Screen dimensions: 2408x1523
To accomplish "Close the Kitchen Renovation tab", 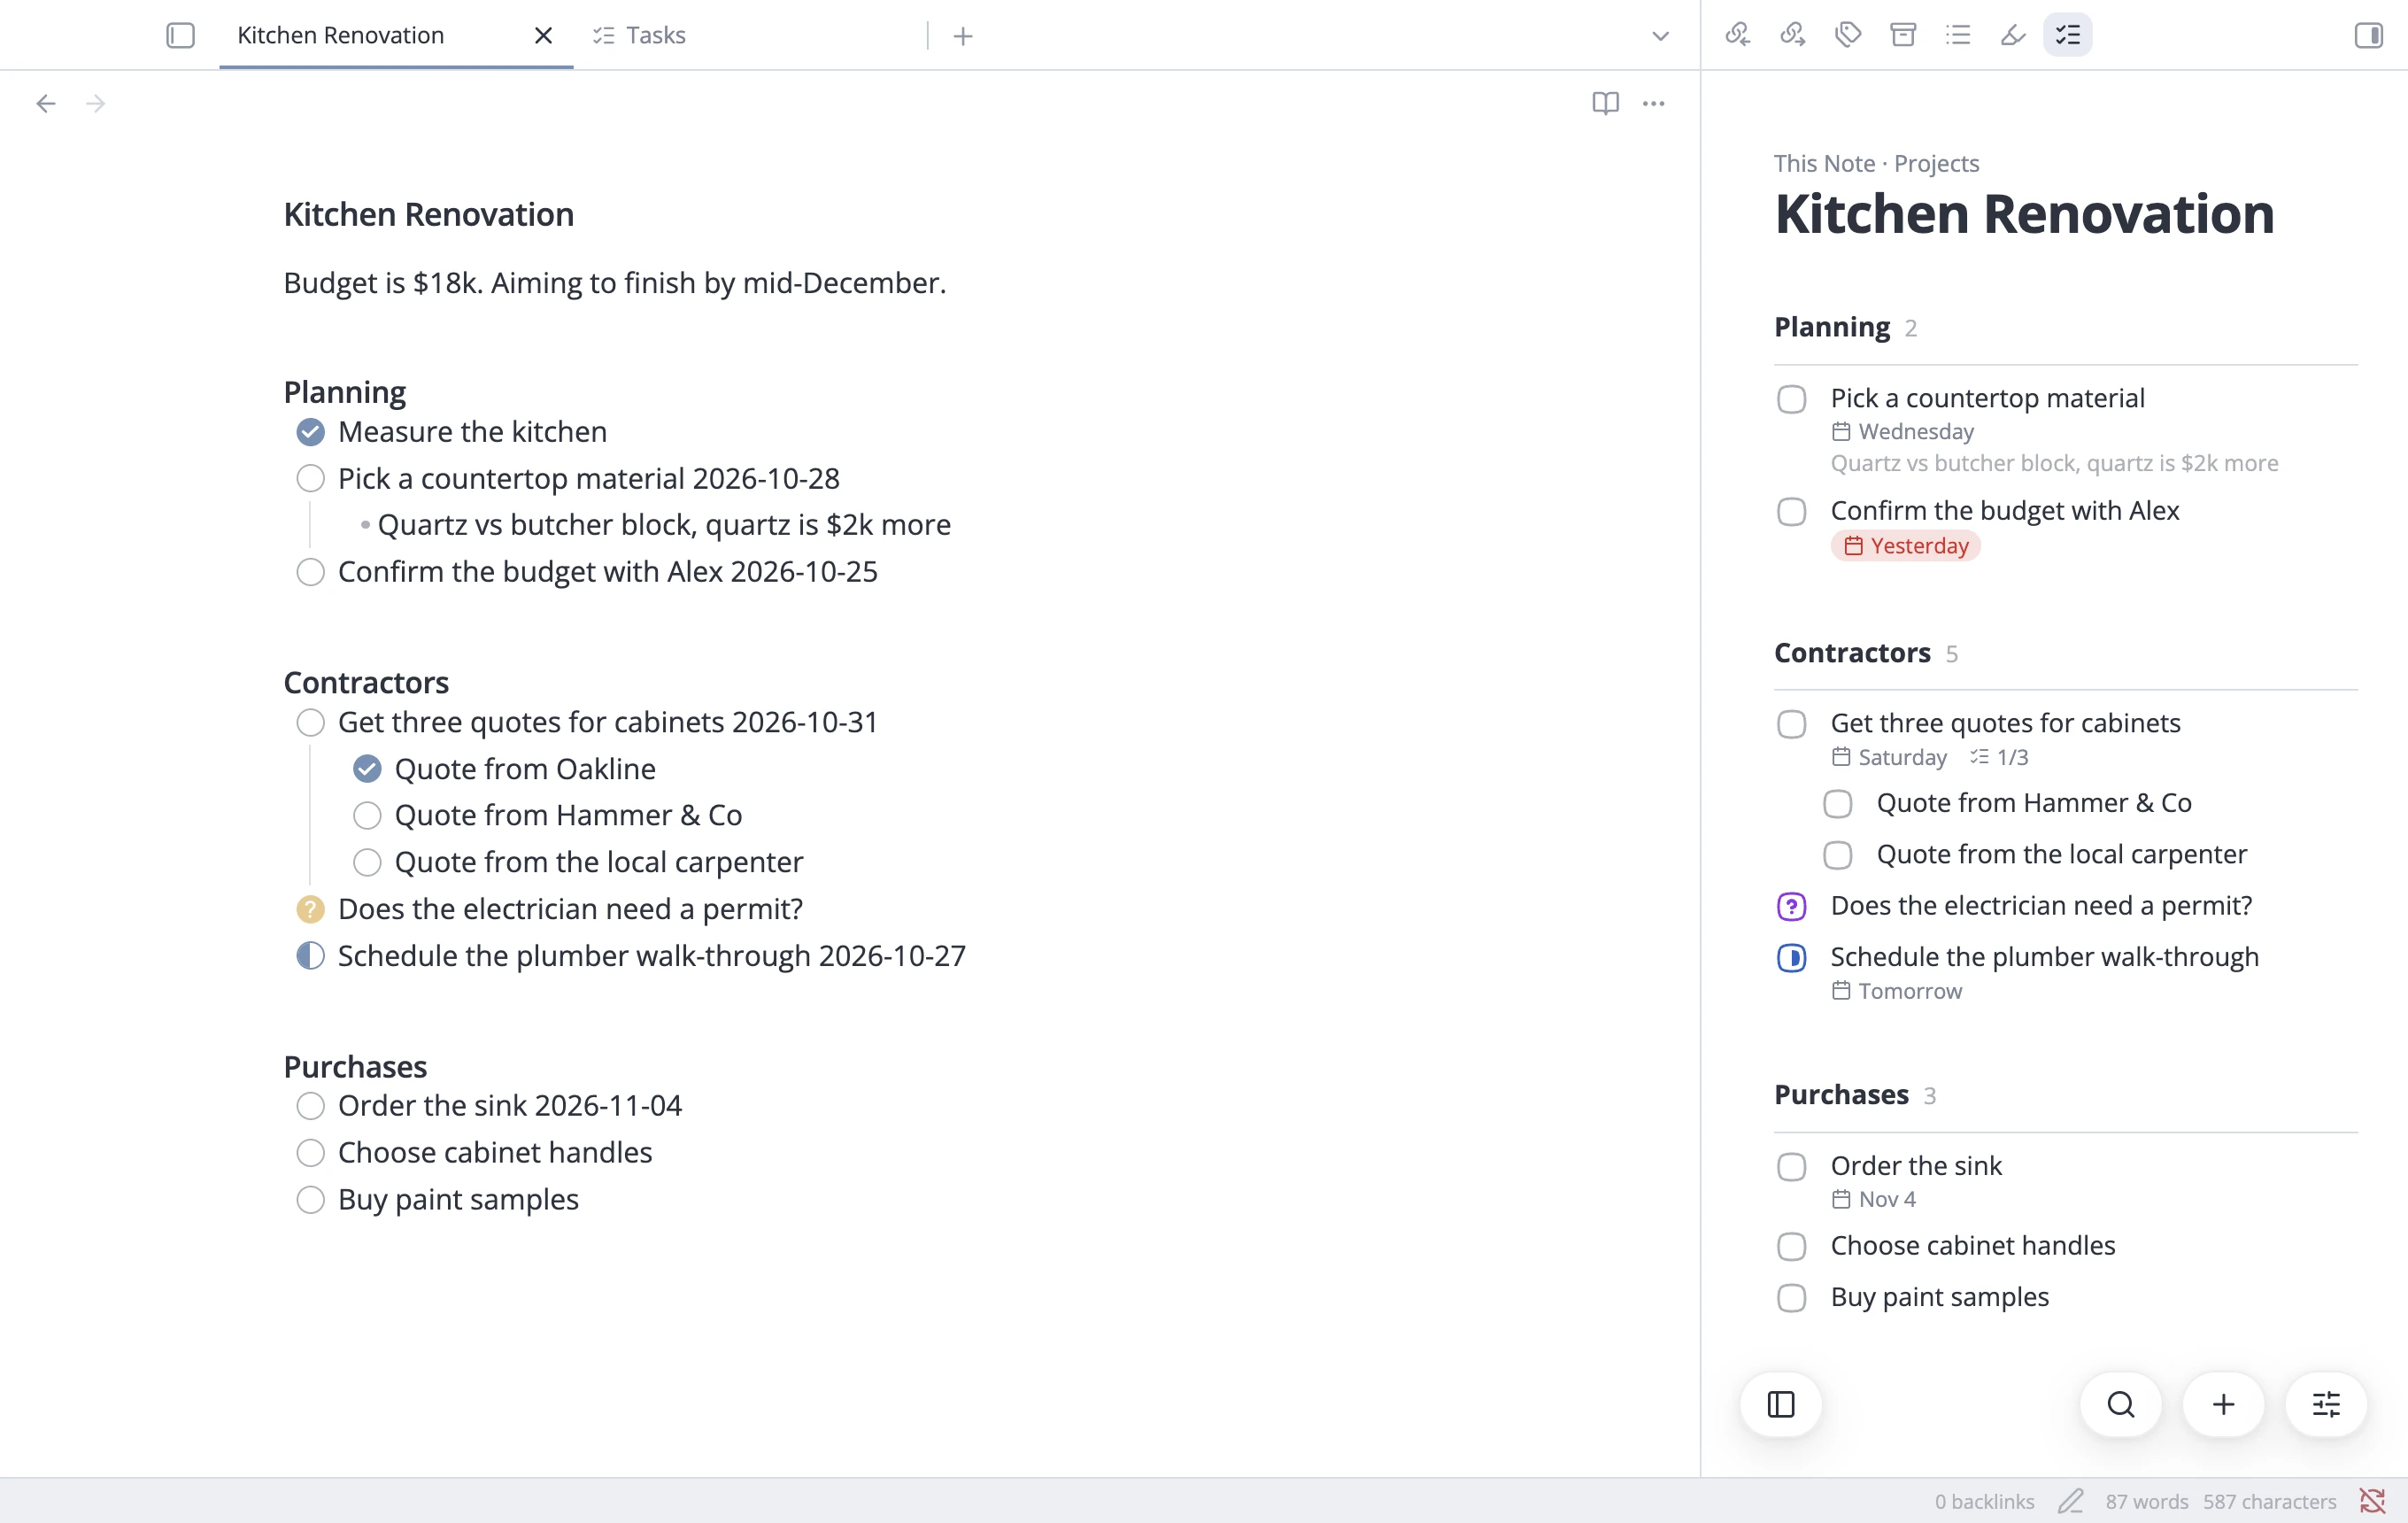I will coord(543,35).
